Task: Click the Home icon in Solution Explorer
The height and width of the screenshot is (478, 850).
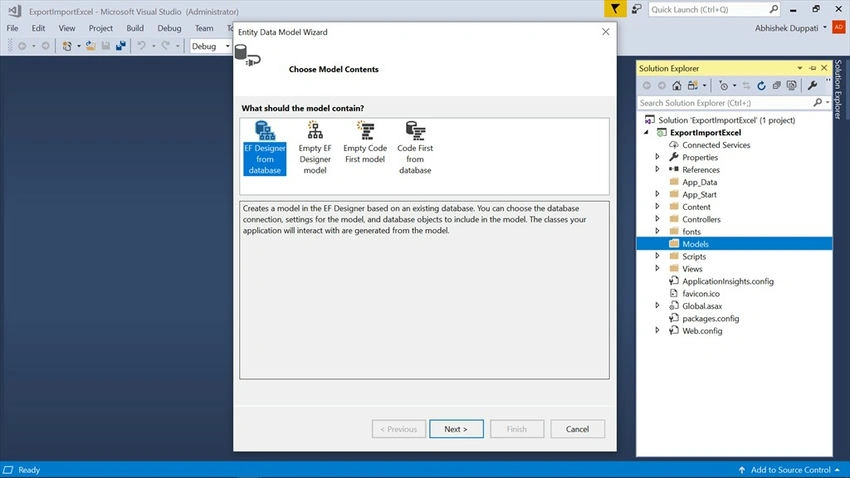Action: (677, 86)
